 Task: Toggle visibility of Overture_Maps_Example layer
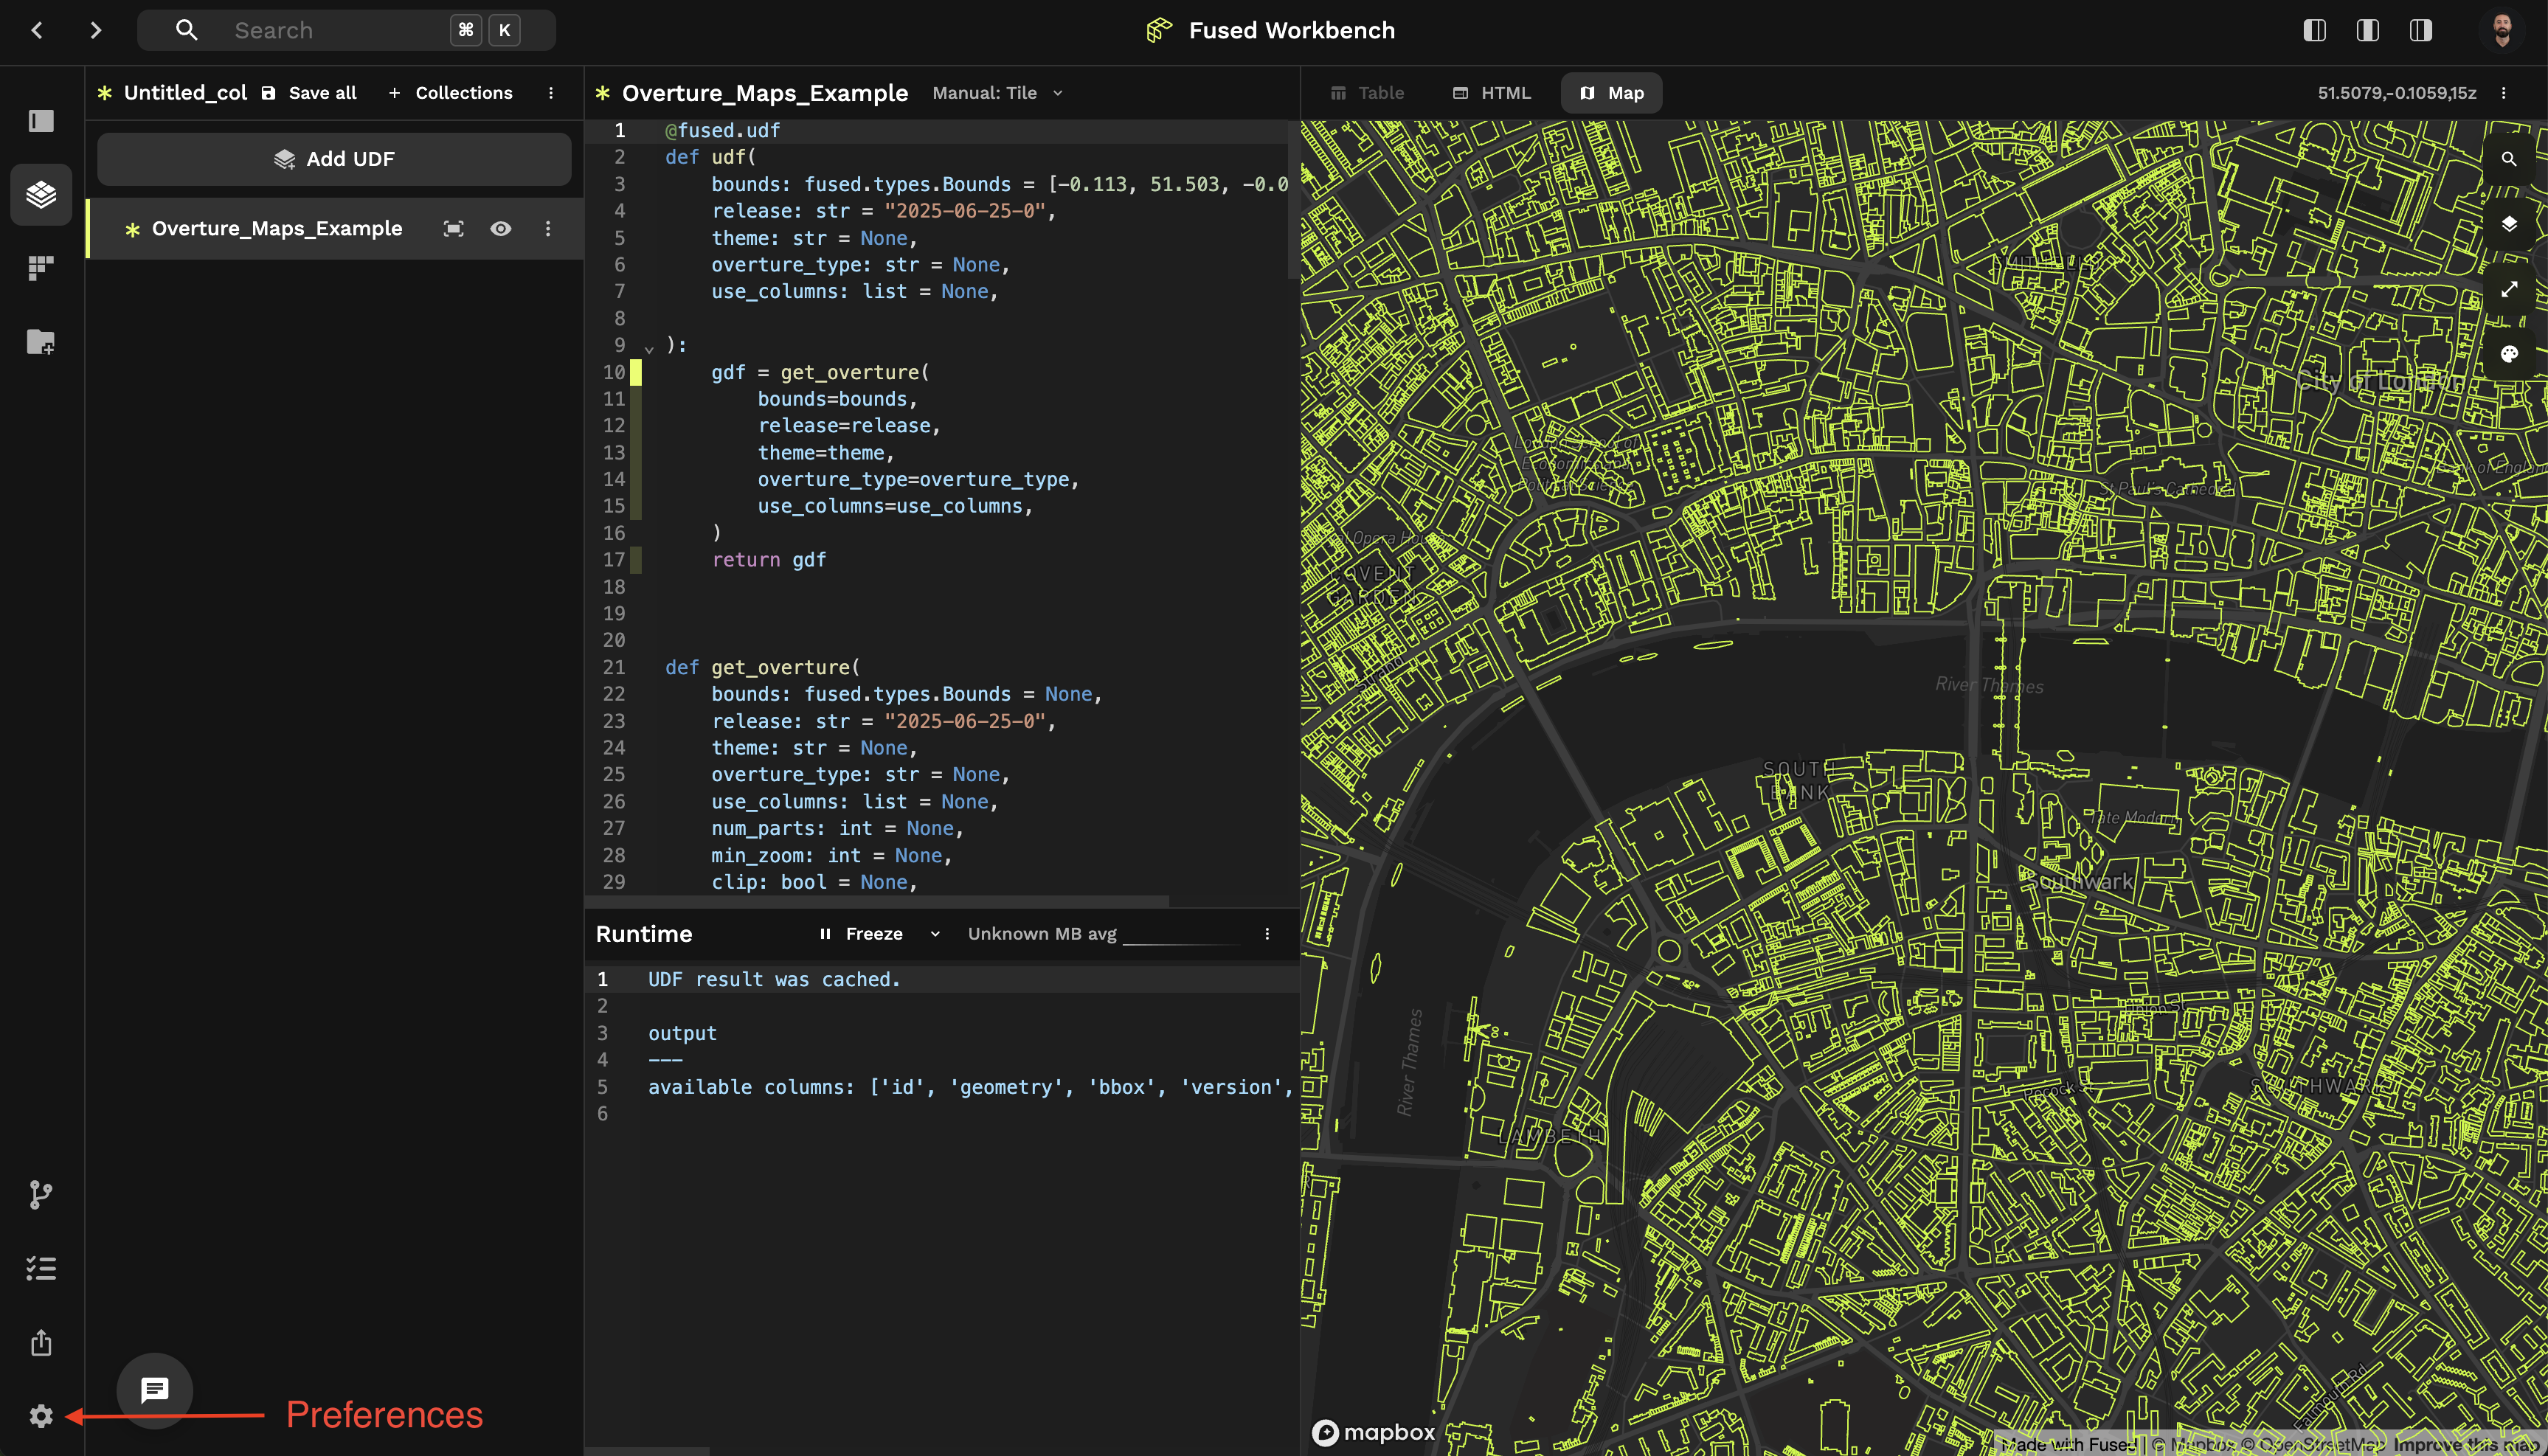[501, 229]
